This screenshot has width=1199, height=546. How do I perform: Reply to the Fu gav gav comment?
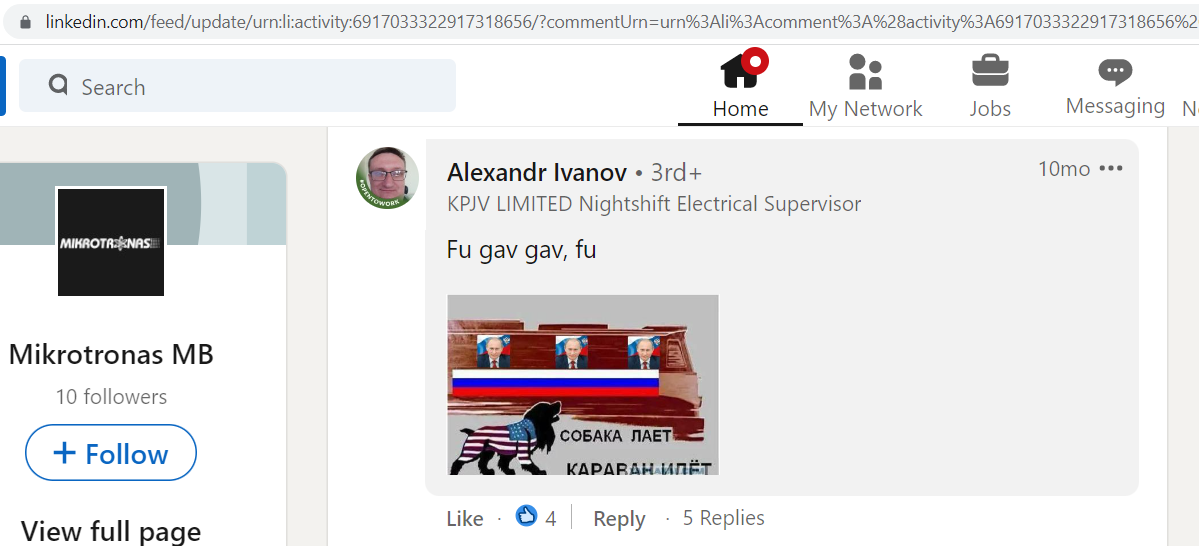point(619,518)
